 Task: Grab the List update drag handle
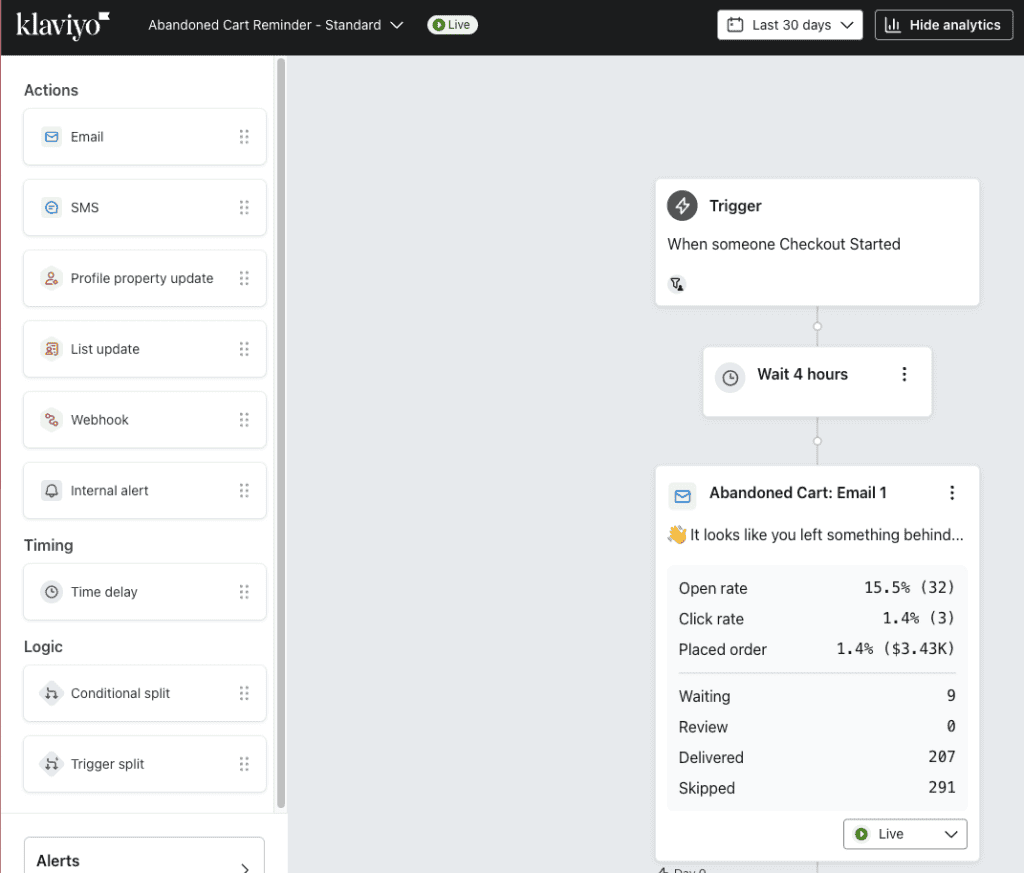click(244, 349)
